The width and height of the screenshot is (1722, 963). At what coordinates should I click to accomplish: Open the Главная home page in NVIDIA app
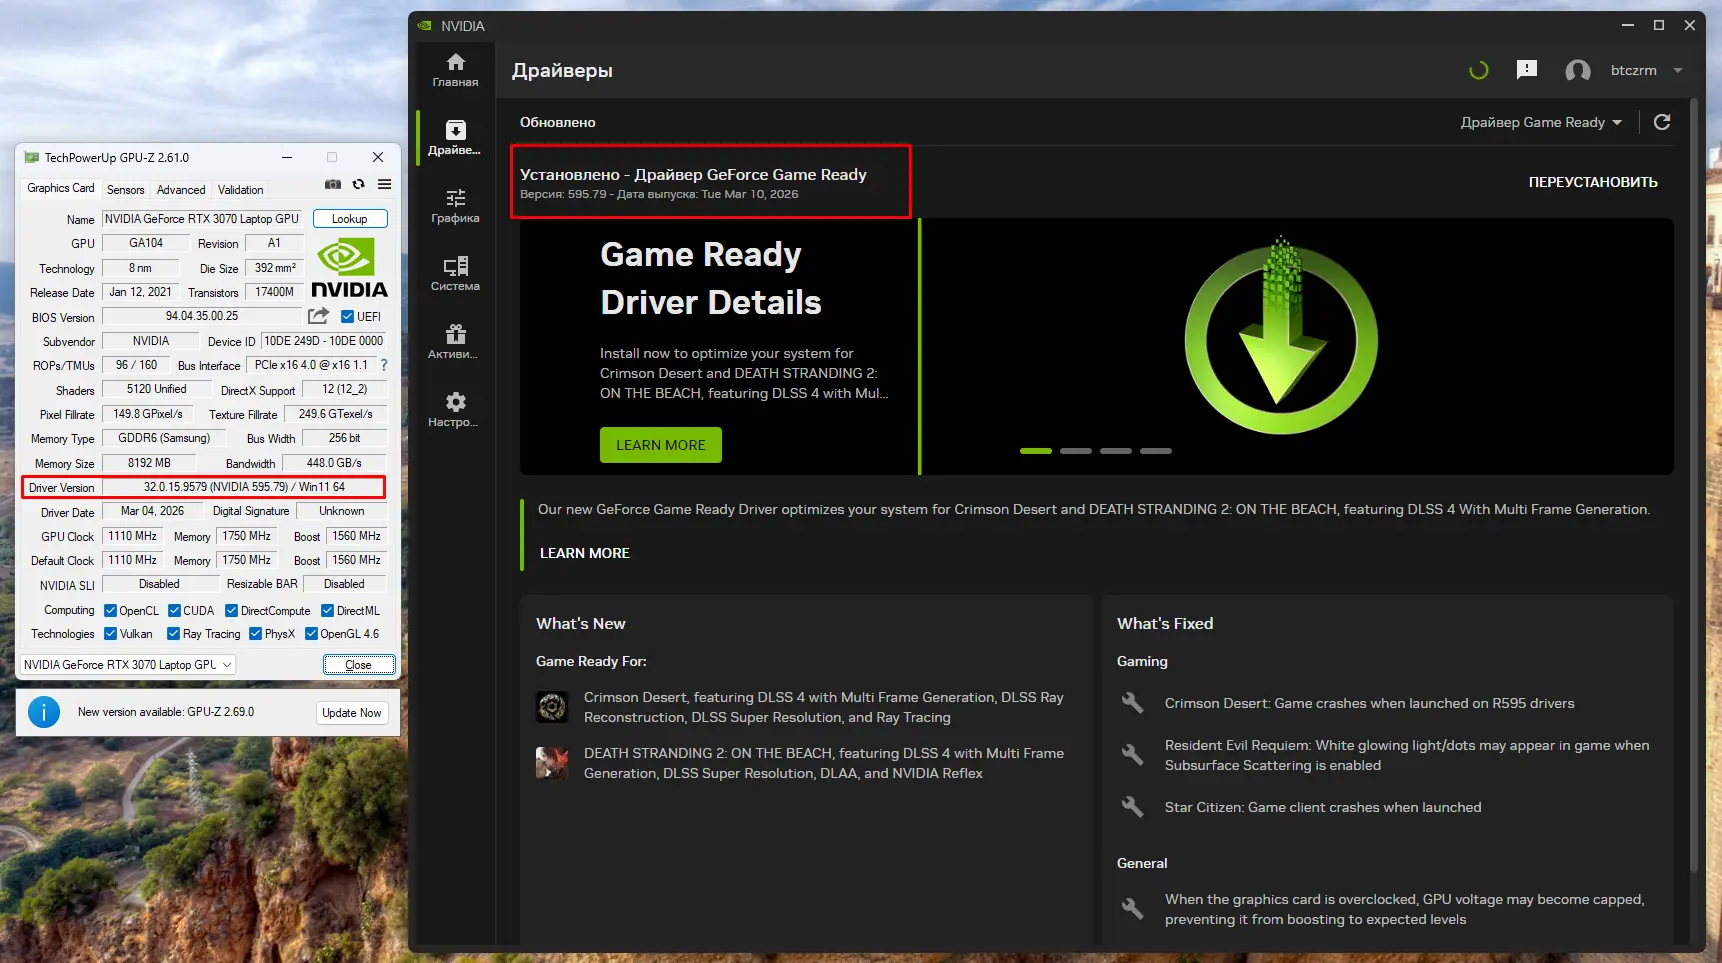[x=455, y=70]
